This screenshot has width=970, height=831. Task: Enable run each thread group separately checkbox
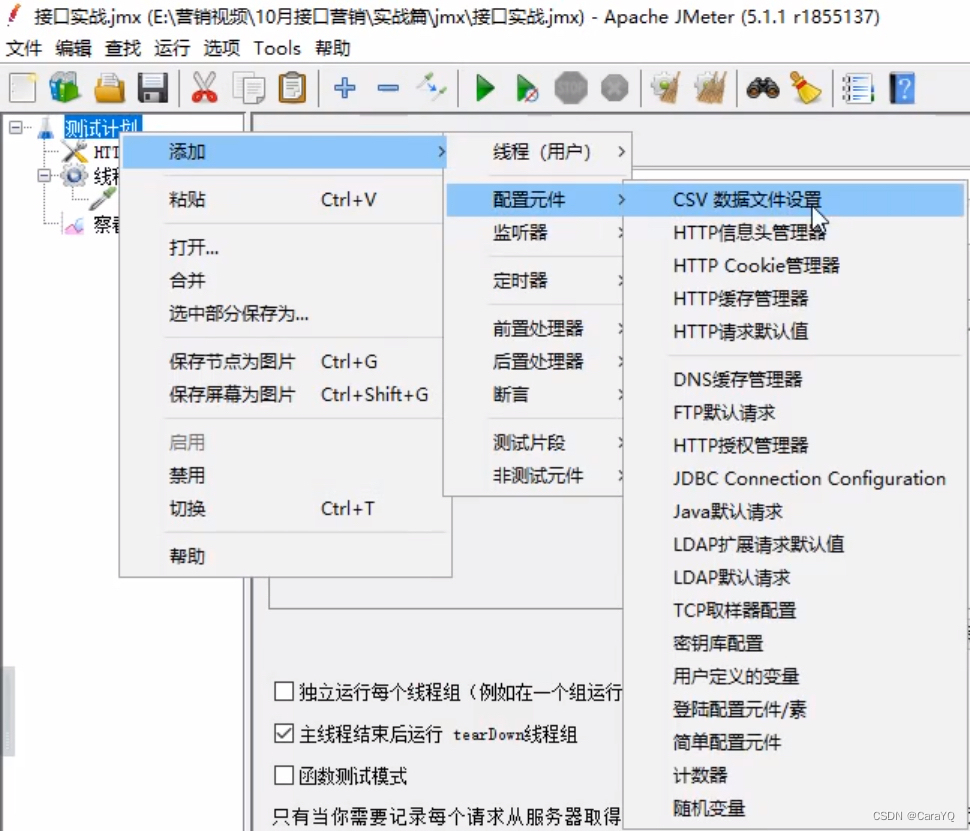click(x=283, y=692)
